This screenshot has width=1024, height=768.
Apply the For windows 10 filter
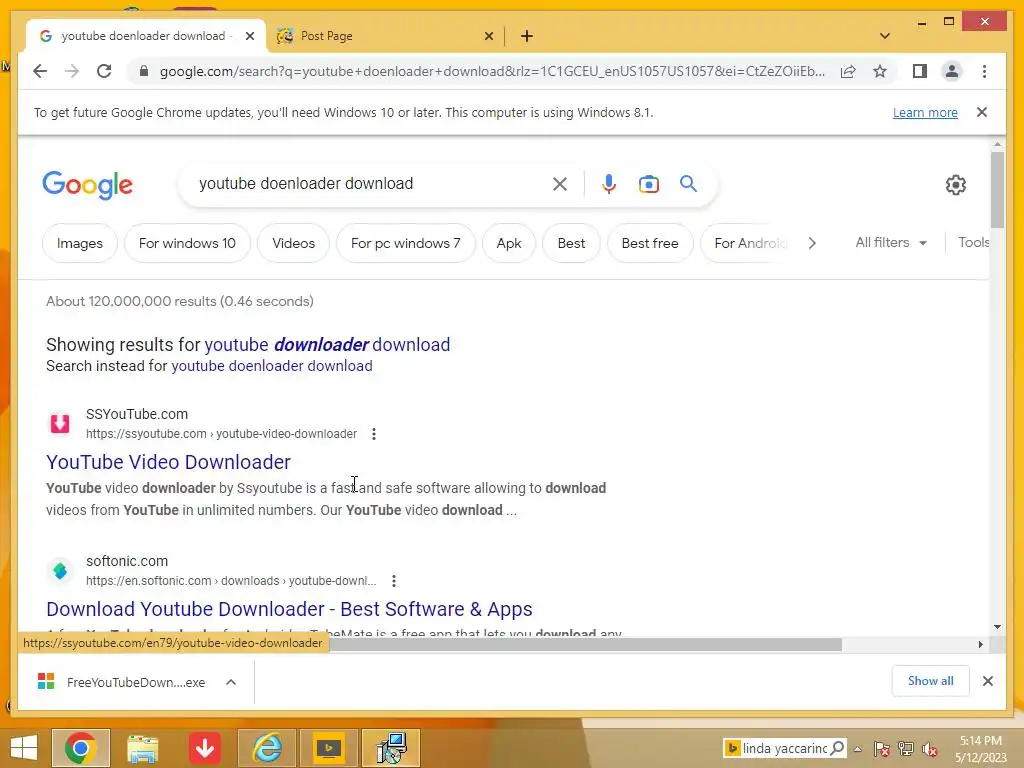point(187,243)
